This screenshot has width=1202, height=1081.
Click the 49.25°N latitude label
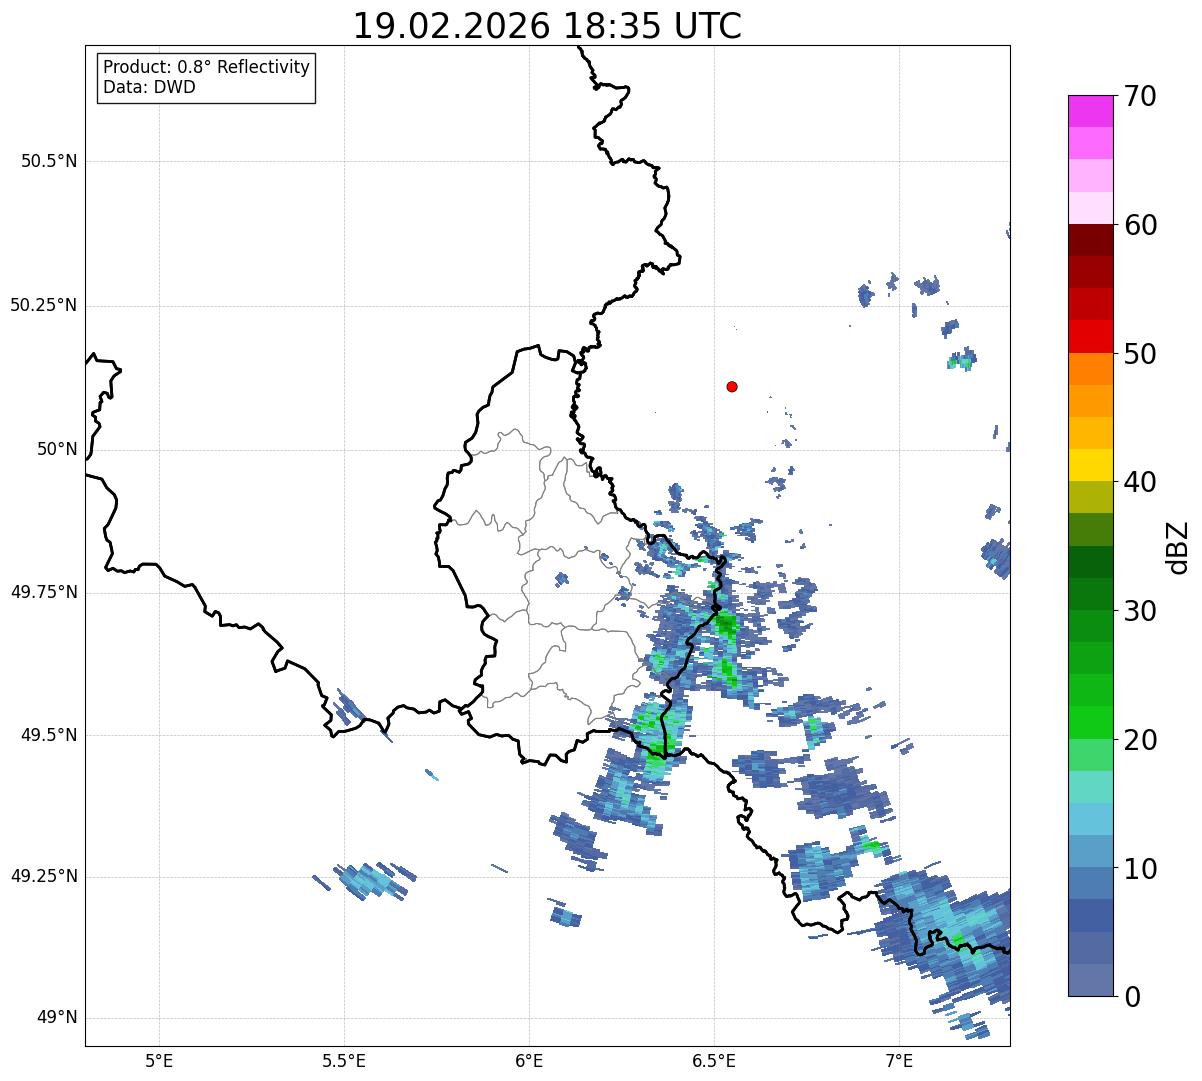tap(43, 876)
